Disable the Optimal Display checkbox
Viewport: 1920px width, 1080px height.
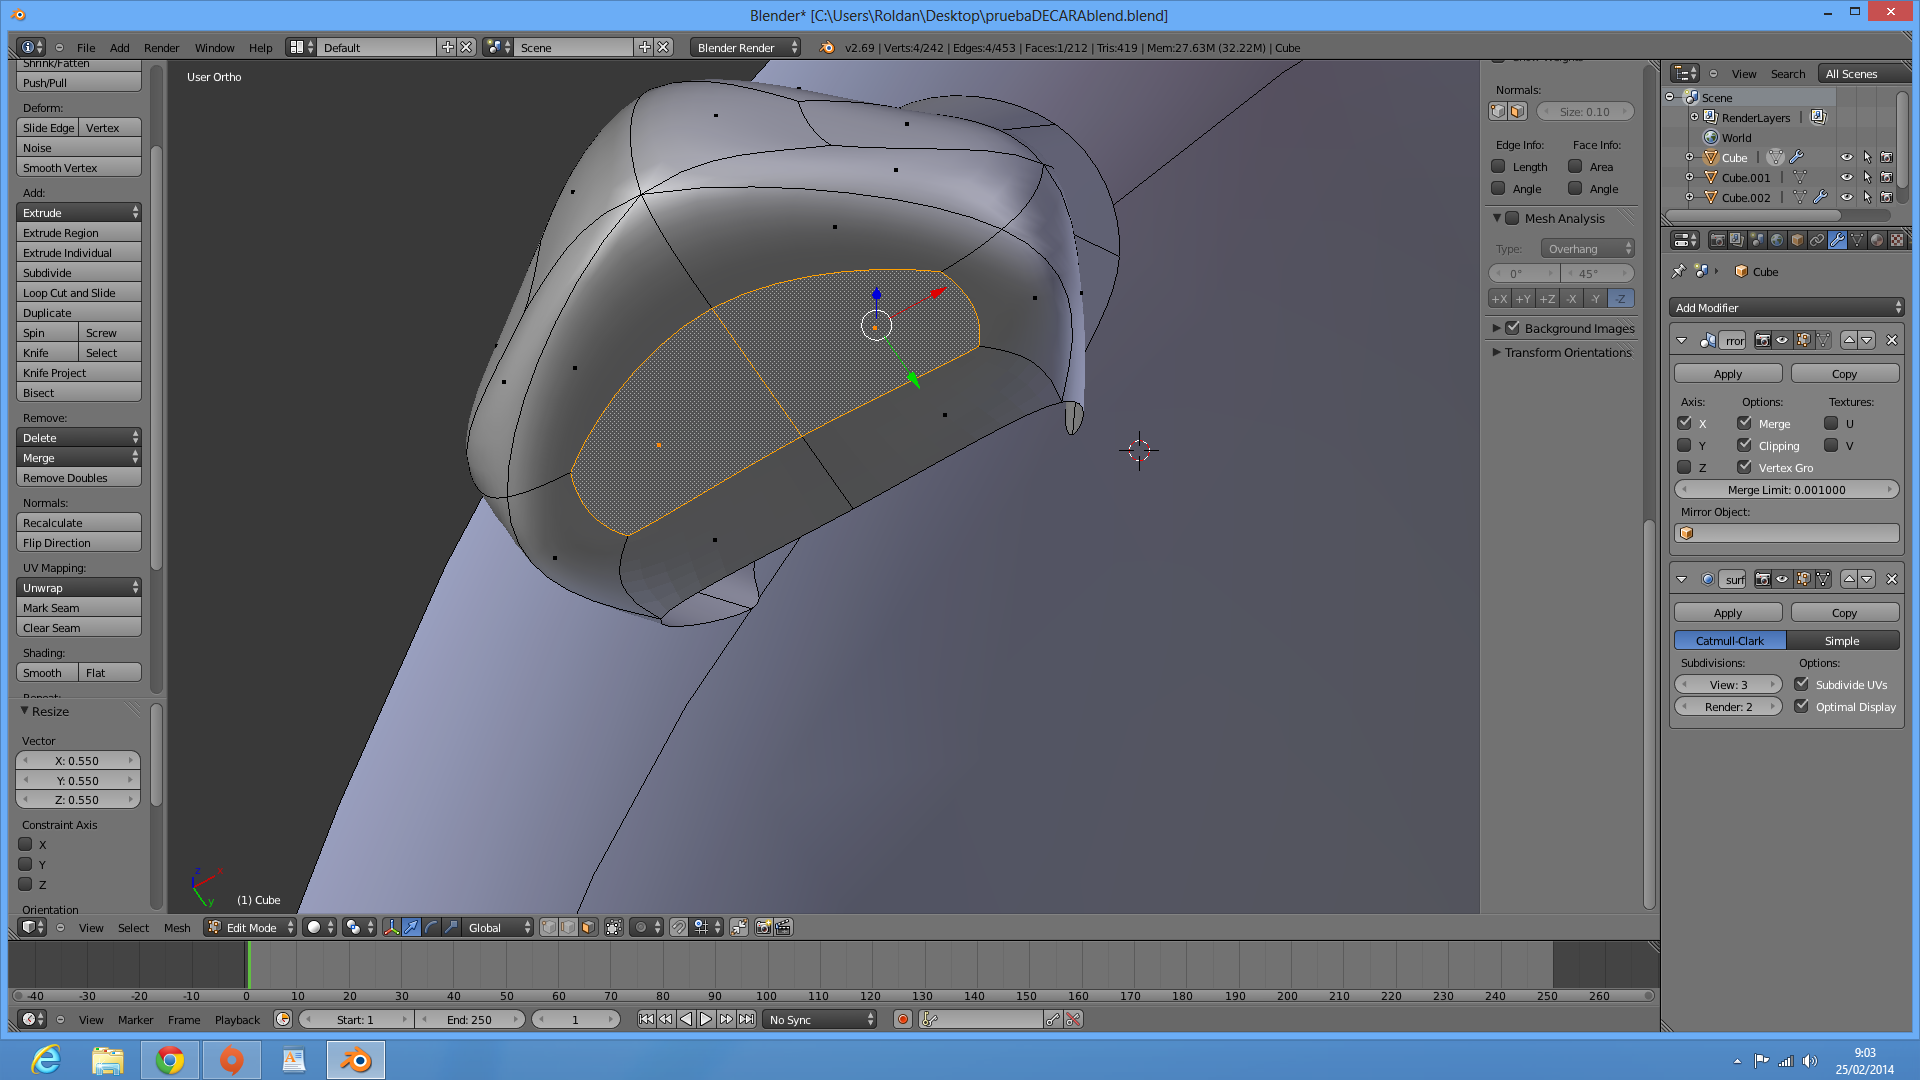click(x=1802, y=707)
